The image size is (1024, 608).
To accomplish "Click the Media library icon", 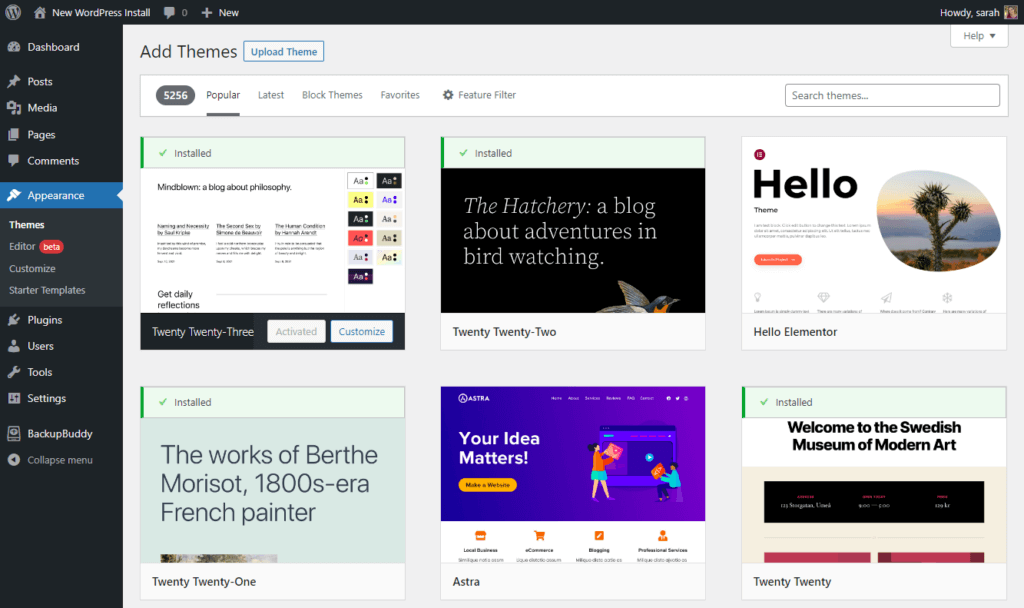I will pyautogui.click(x=14, y=108).
